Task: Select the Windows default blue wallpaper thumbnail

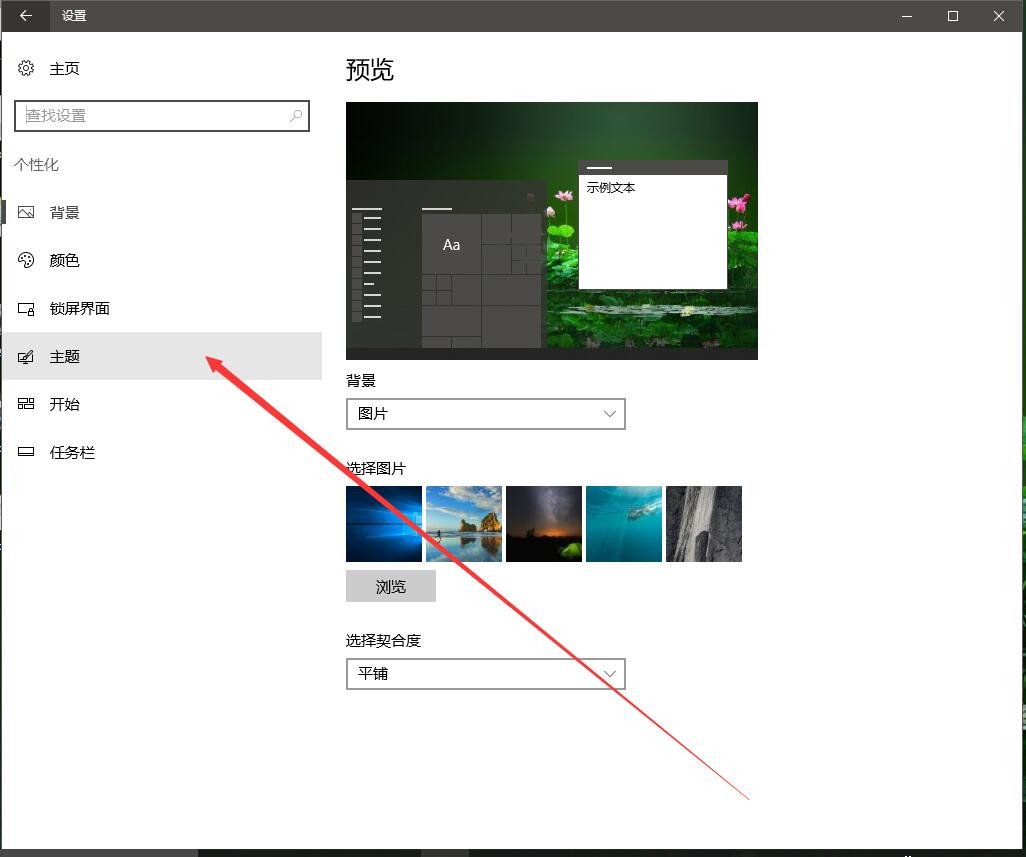Action: pos(383,523)
